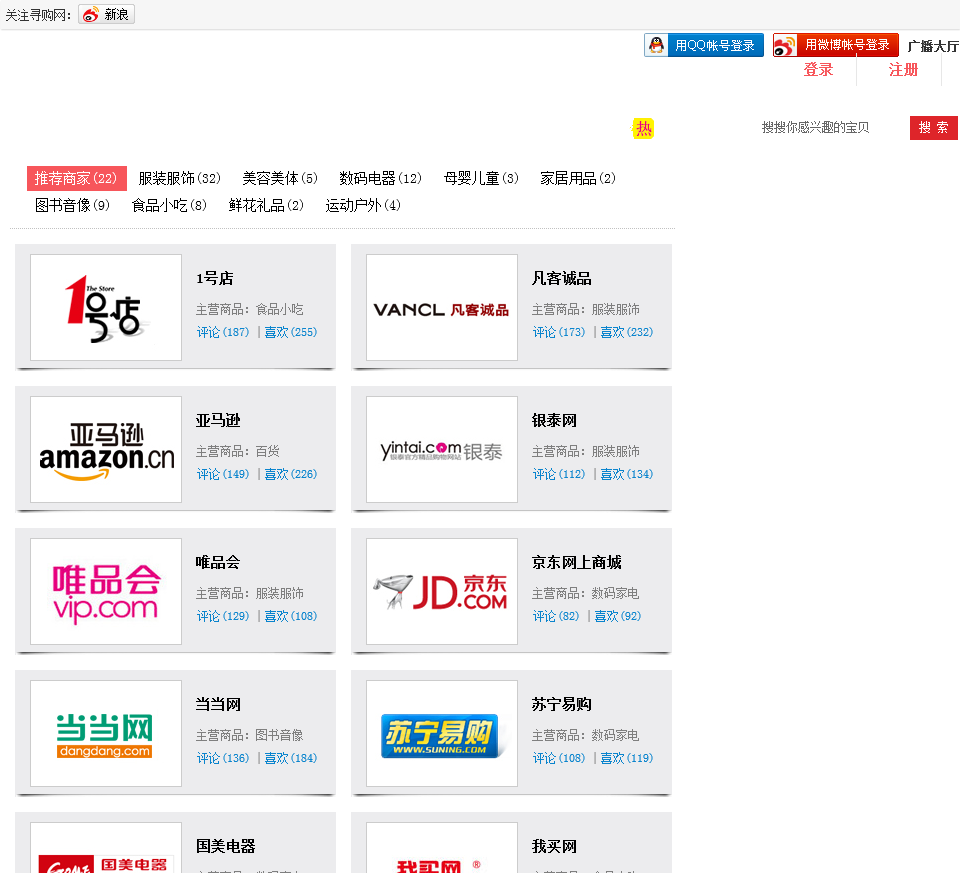
Task: Open the 我买网 logo thumbnail
Action: (442, 848)
